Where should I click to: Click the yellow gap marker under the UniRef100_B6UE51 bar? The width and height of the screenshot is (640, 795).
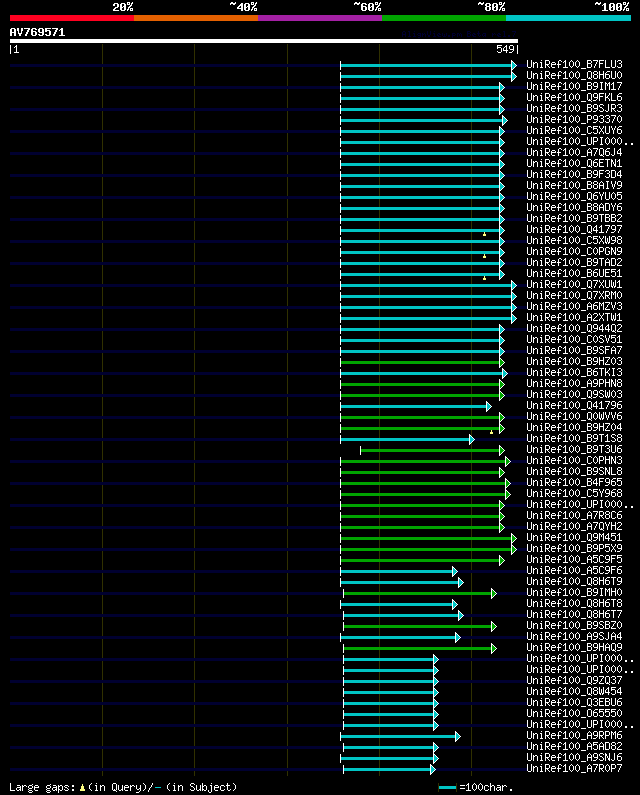pos(484,278)
